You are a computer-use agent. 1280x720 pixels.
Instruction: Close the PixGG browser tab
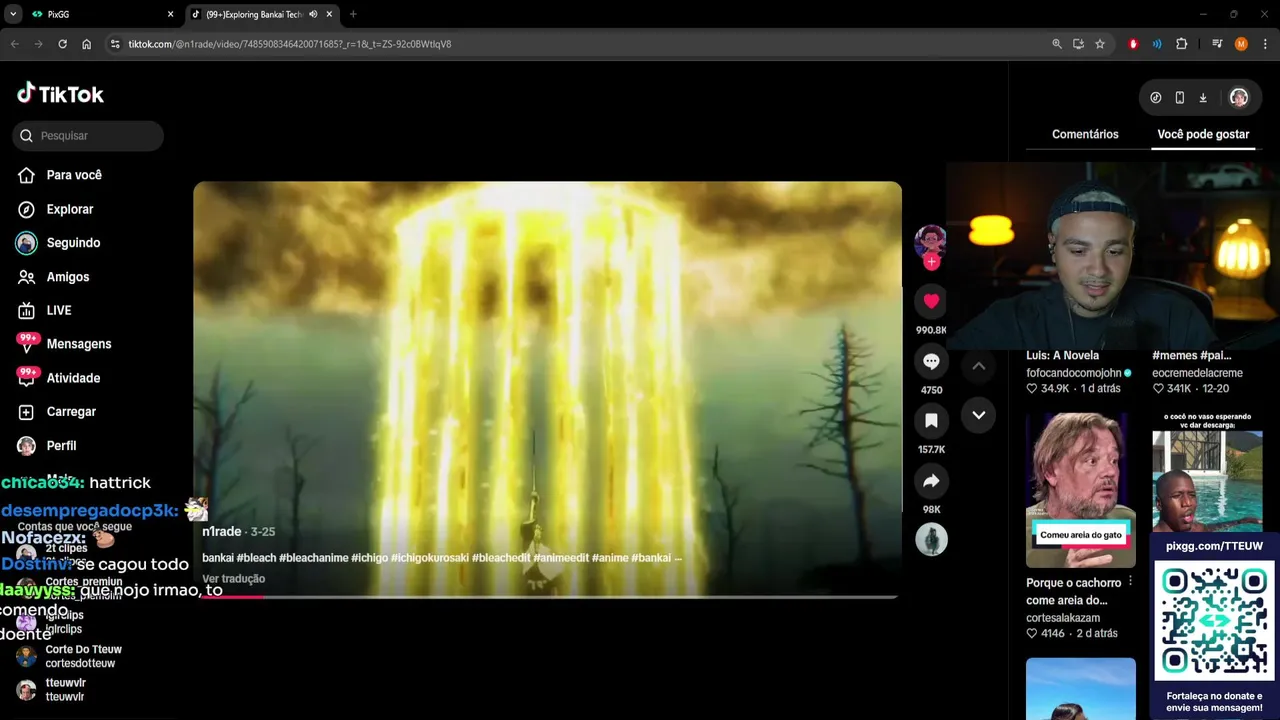tap(170, 14)
